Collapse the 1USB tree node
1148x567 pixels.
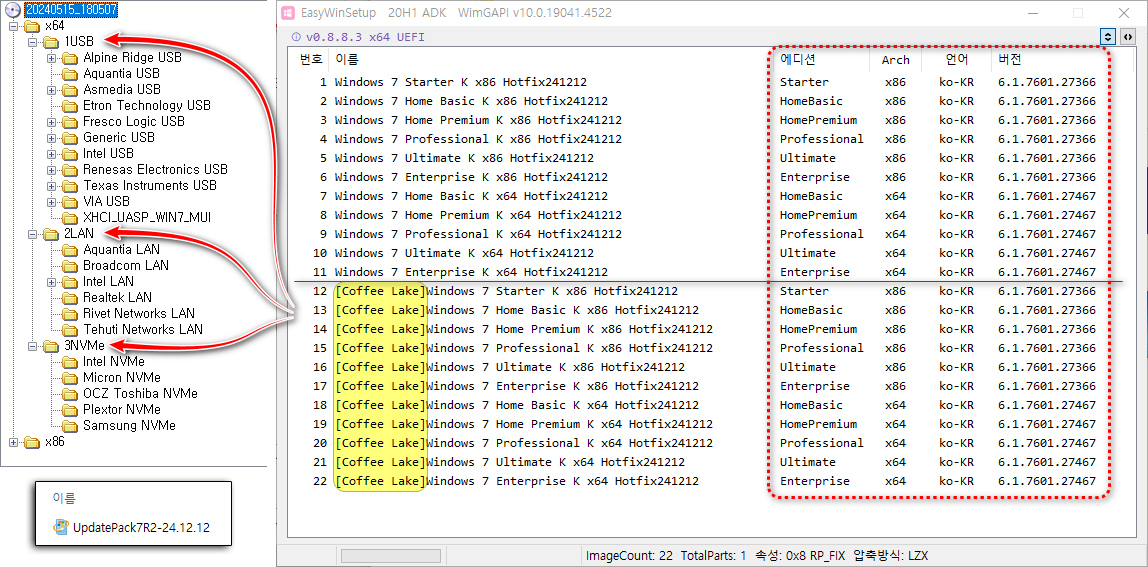point(32,42)
